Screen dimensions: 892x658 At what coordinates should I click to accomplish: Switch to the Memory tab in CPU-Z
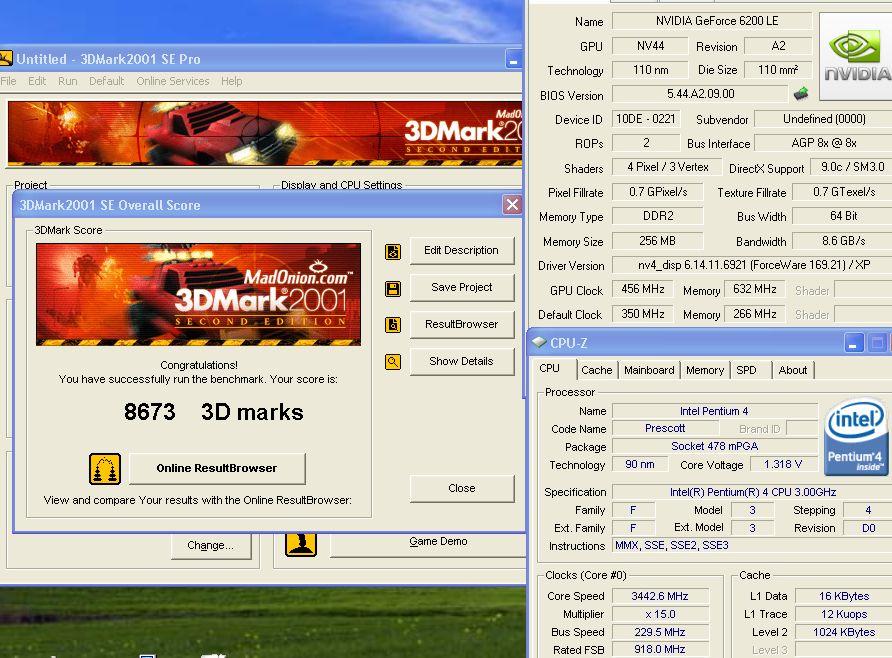pos(705,370)
